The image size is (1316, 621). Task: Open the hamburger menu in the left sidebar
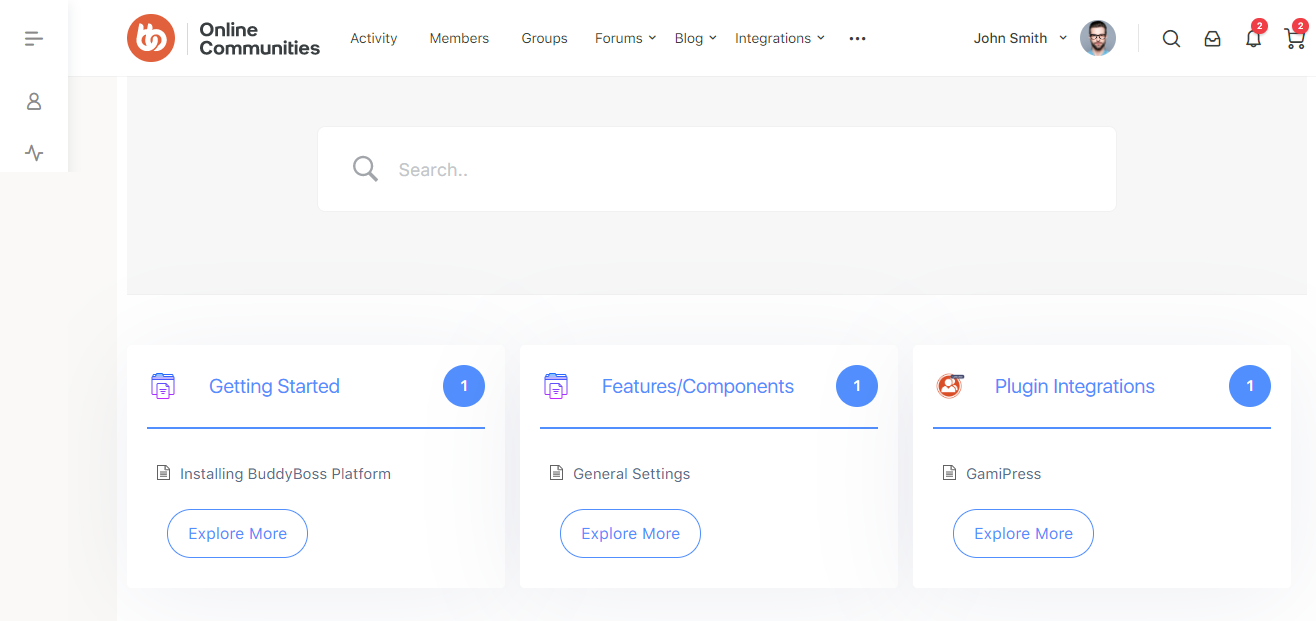33,38
